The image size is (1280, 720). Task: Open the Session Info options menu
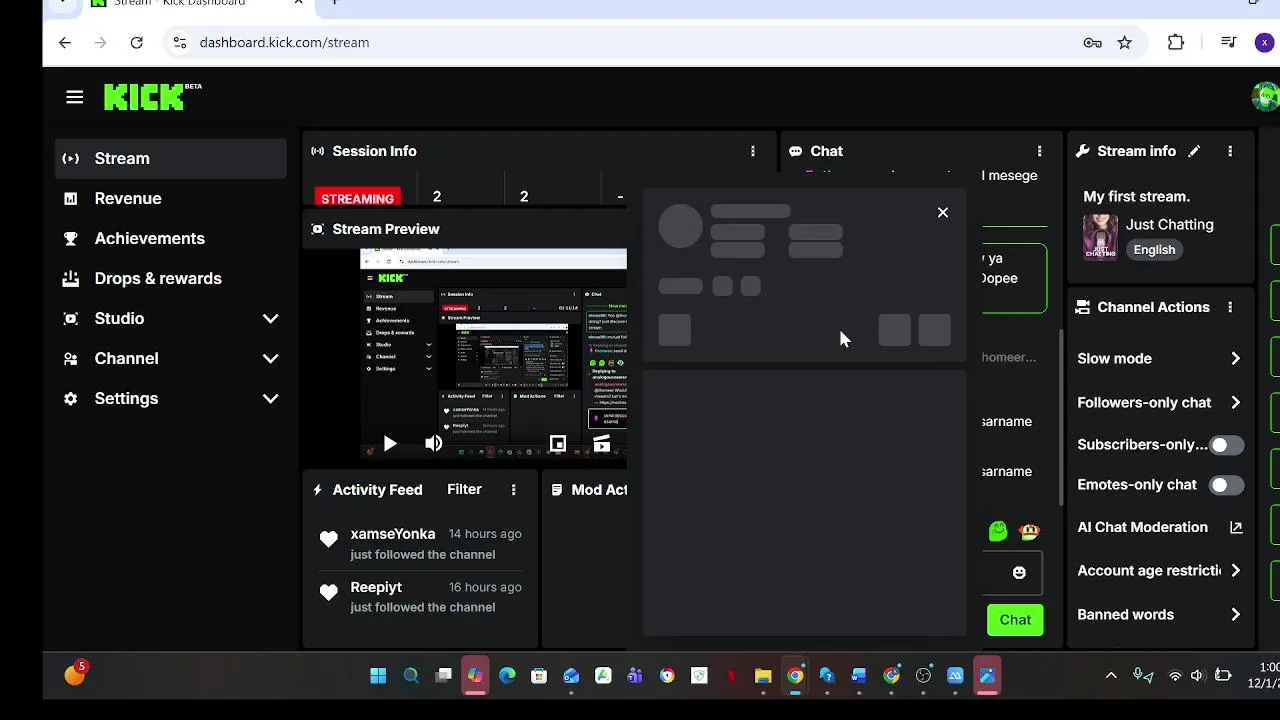pyautogui.click(x=753, y=151)
